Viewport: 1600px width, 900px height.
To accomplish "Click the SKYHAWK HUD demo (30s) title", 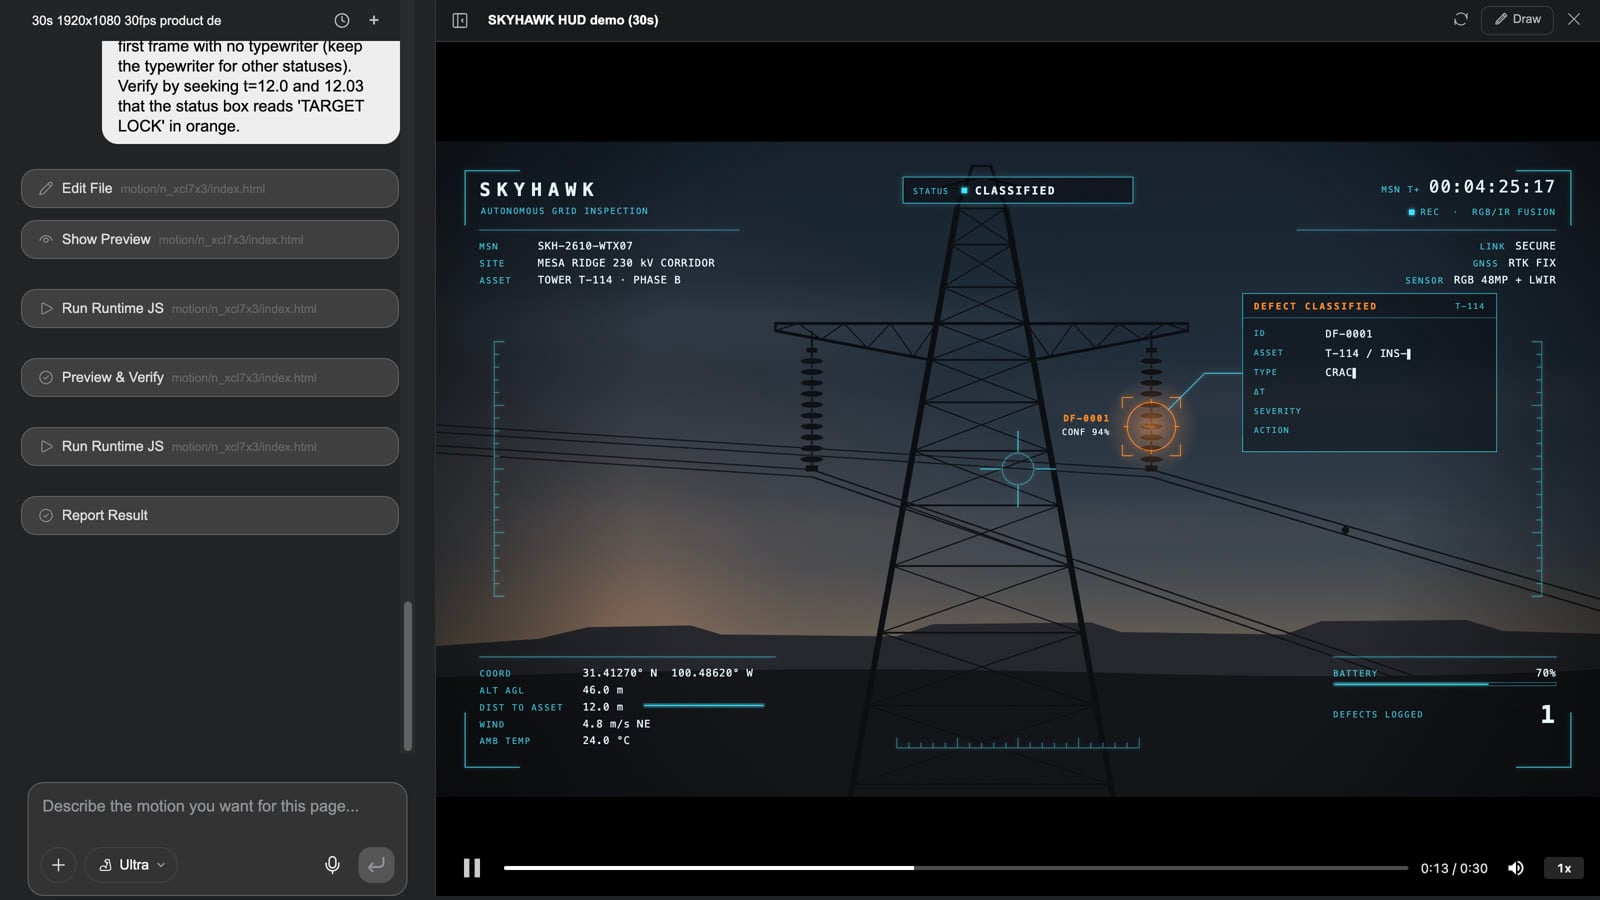I will pos(573,20).
